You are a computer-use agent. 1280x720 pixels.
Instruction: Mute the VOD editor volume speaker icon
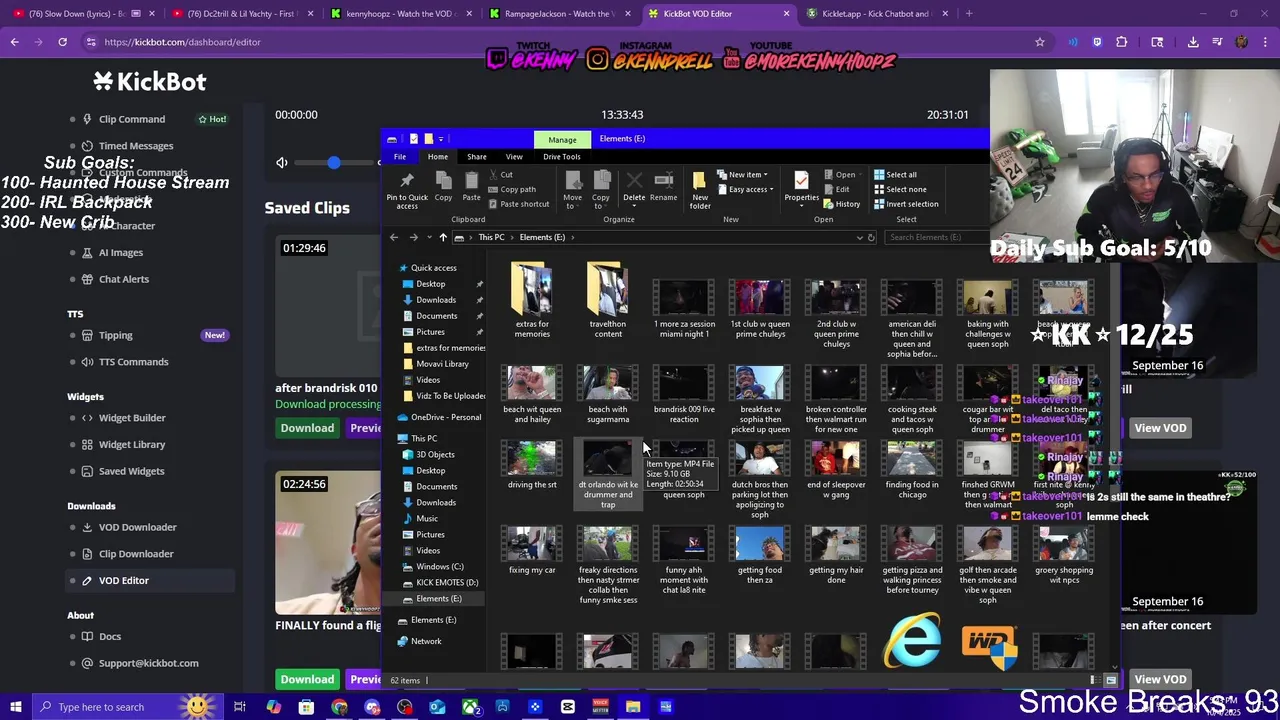(282, 163)
